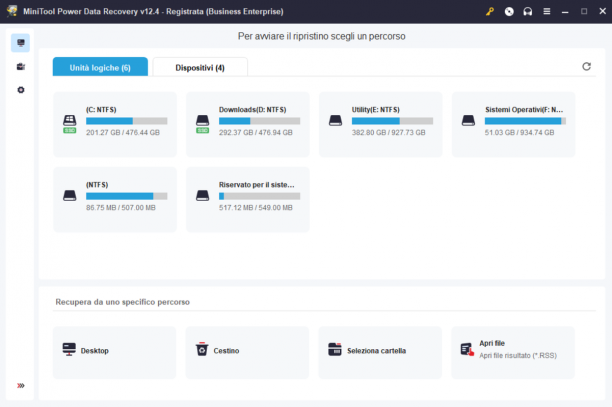The width and height of the screenshot is (612, 407).
Task: Click the Desktop monitor icon
Action: click(x=69, y=349)
